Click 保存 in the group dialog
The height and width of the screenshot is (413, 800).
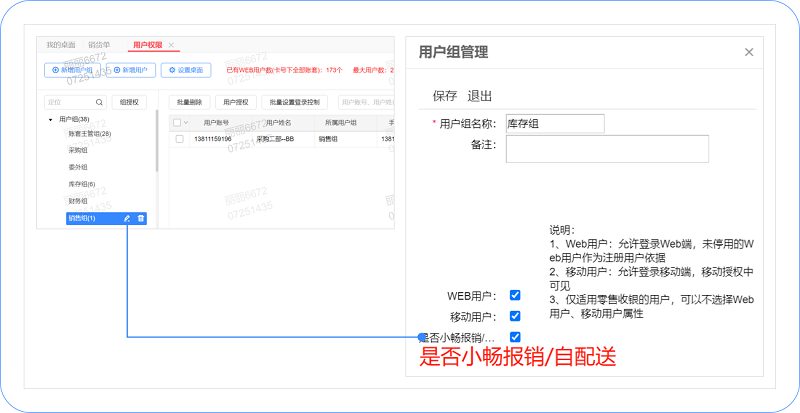[444, 96]
